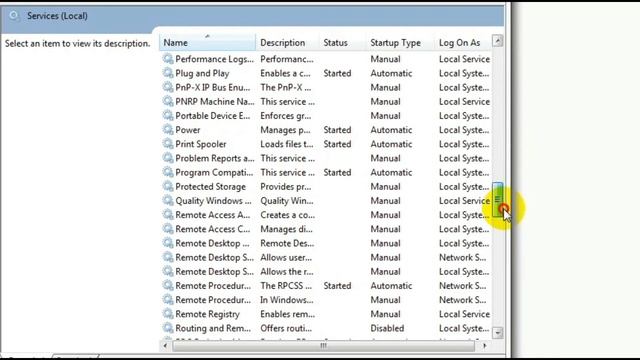Viewport: 640px width, 360px height.
Task: Click the Routing and Remote Access gear icon
Action: [x=168, y=328]
